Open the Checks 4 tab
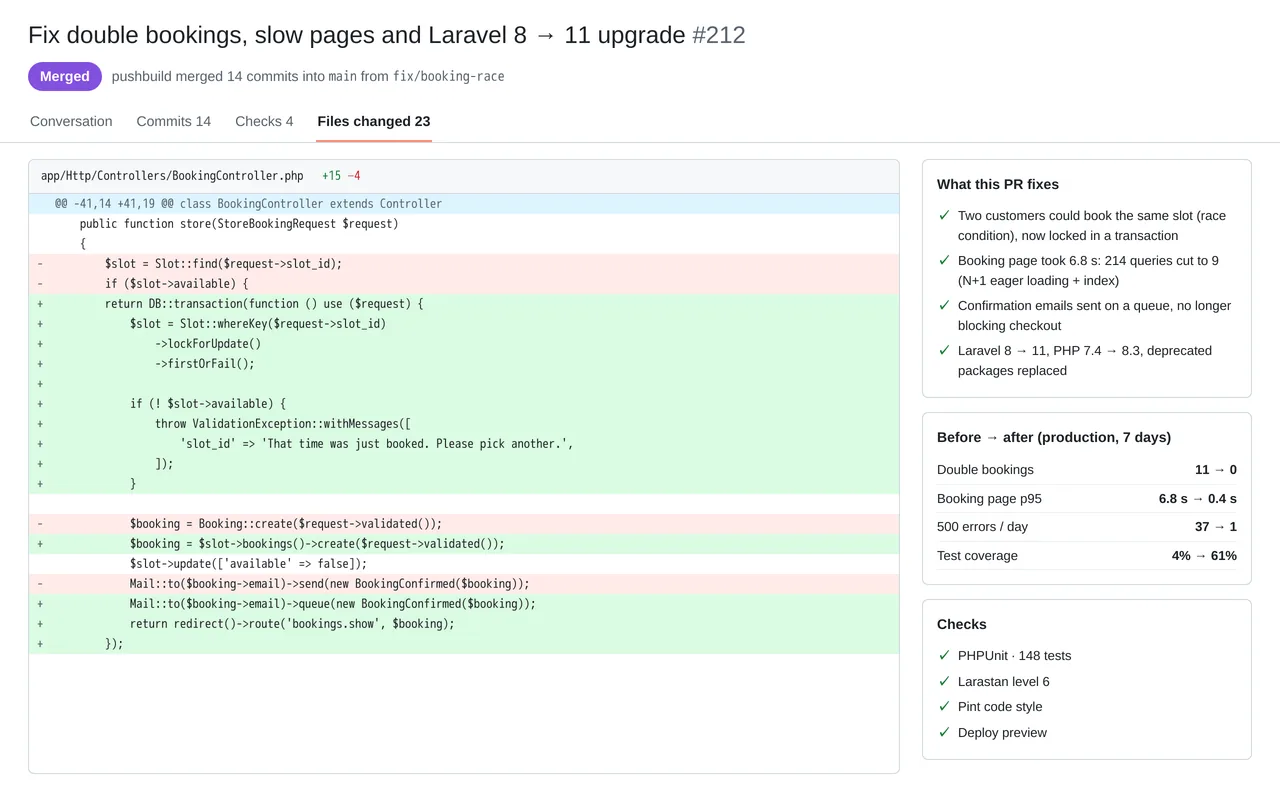1280x800 pixels. 264,121
